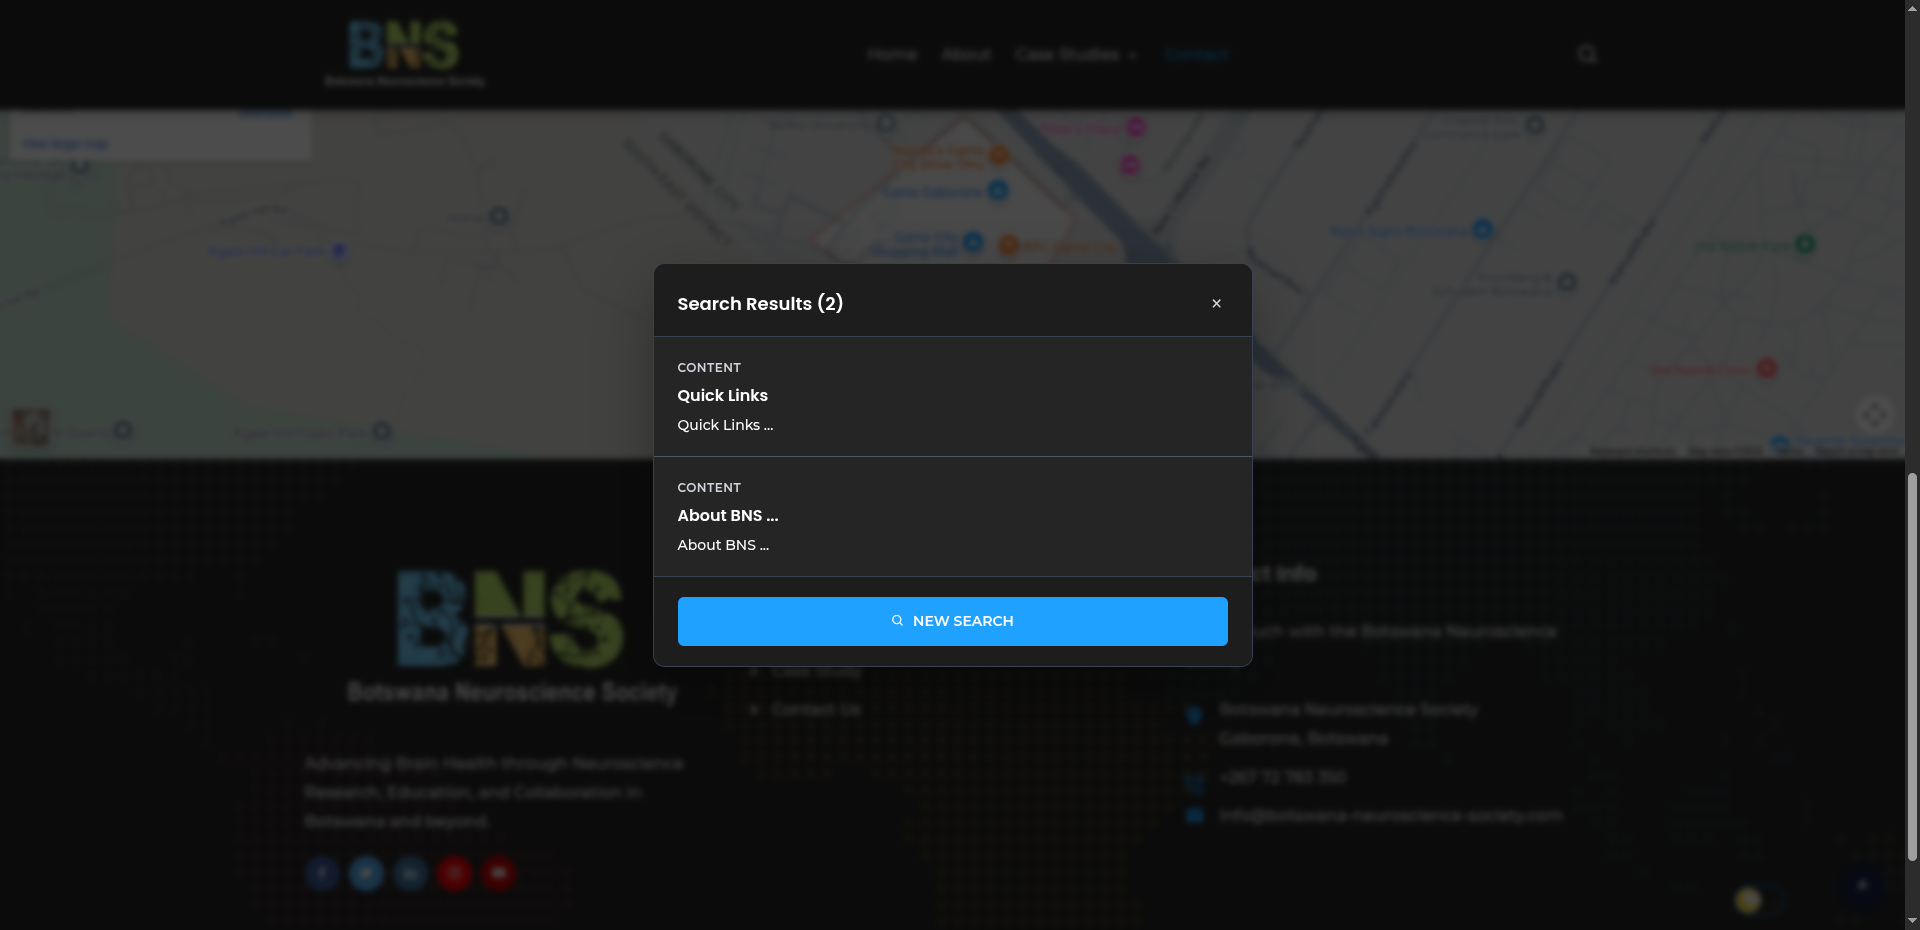1920x930 pixels.
Task: Click the New Search button
Action: [952, 621]
